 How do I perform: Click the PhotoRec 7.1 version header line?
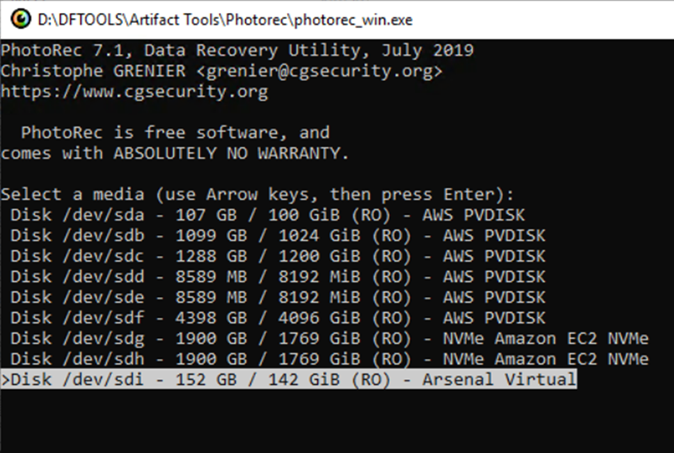point(237,51)
